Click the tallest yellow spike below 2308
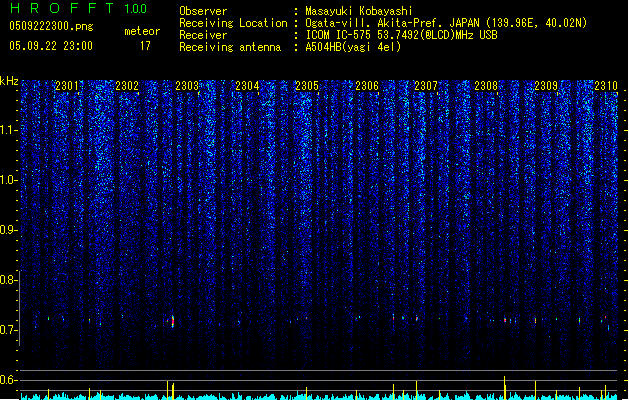 coord(504,387)
